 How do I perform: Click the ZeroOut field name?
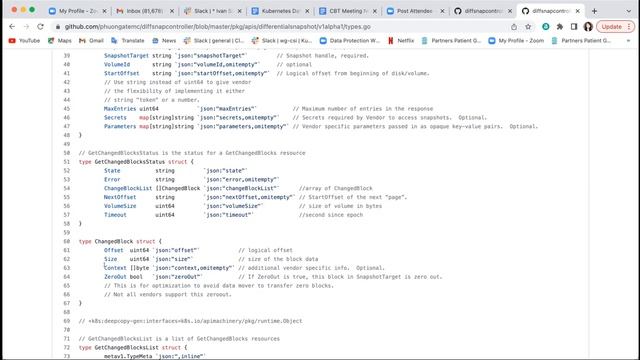115,277
